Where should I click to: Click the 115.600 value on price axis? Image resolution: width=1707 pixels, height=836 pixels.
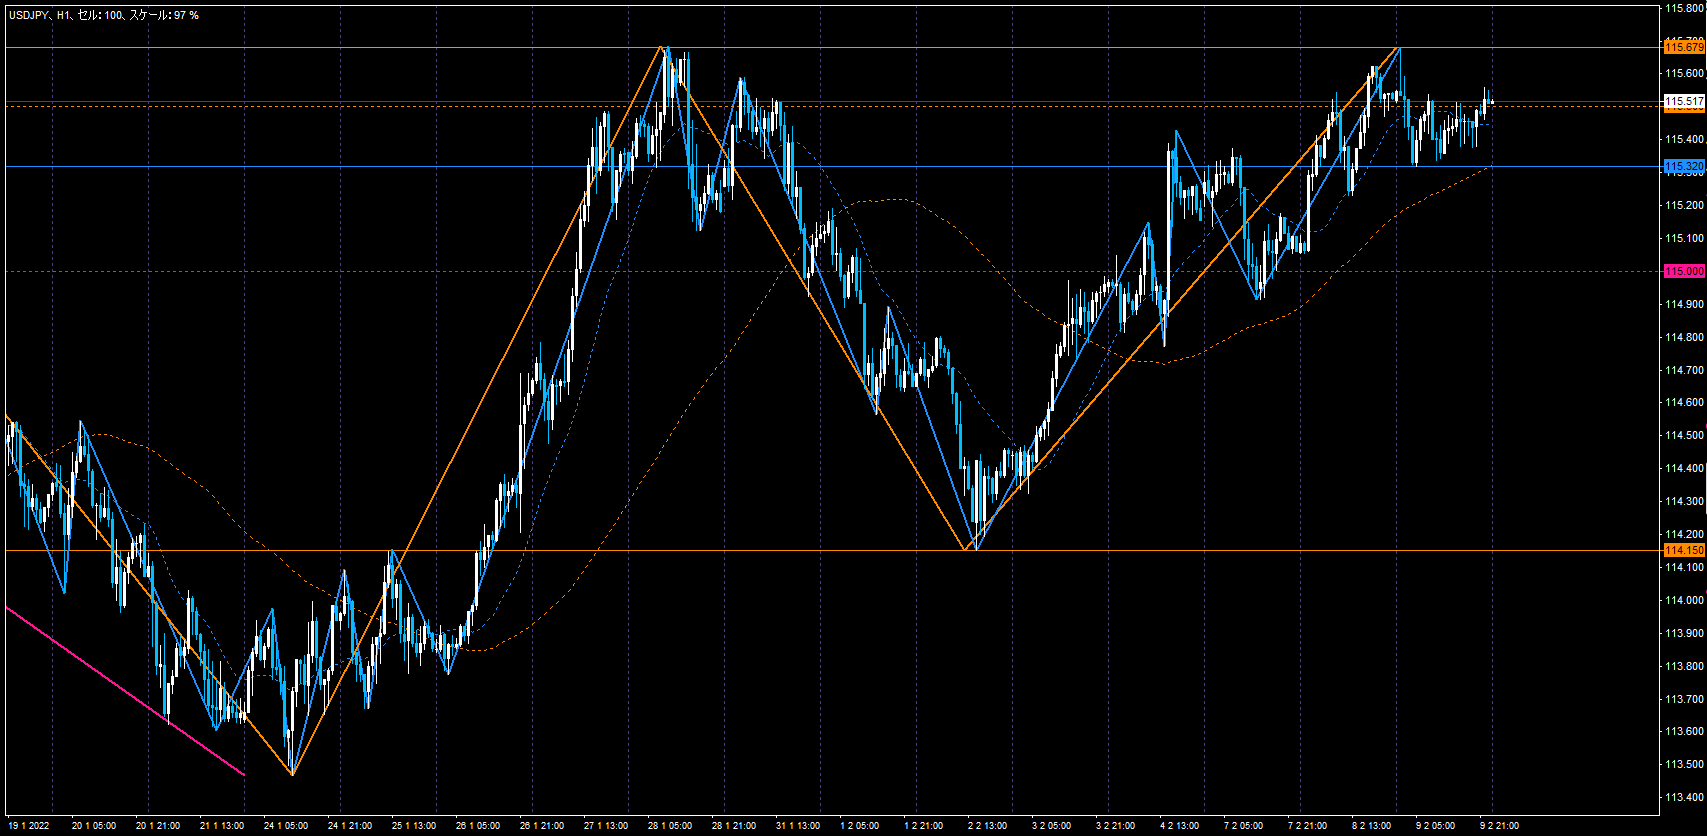coord(1684,73)
